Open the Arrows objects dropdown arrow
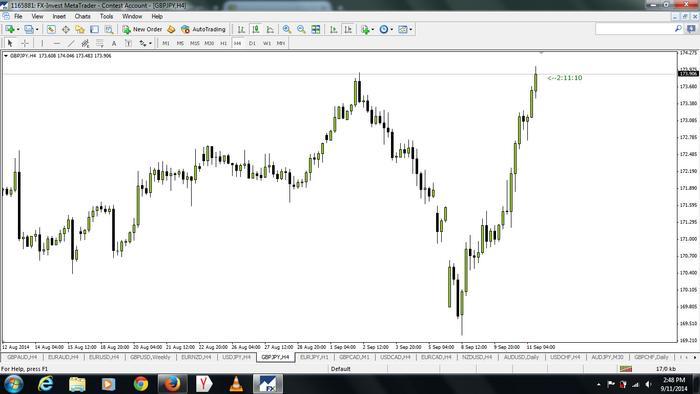This screenshot has width=700, height=394. pos(150,43)
